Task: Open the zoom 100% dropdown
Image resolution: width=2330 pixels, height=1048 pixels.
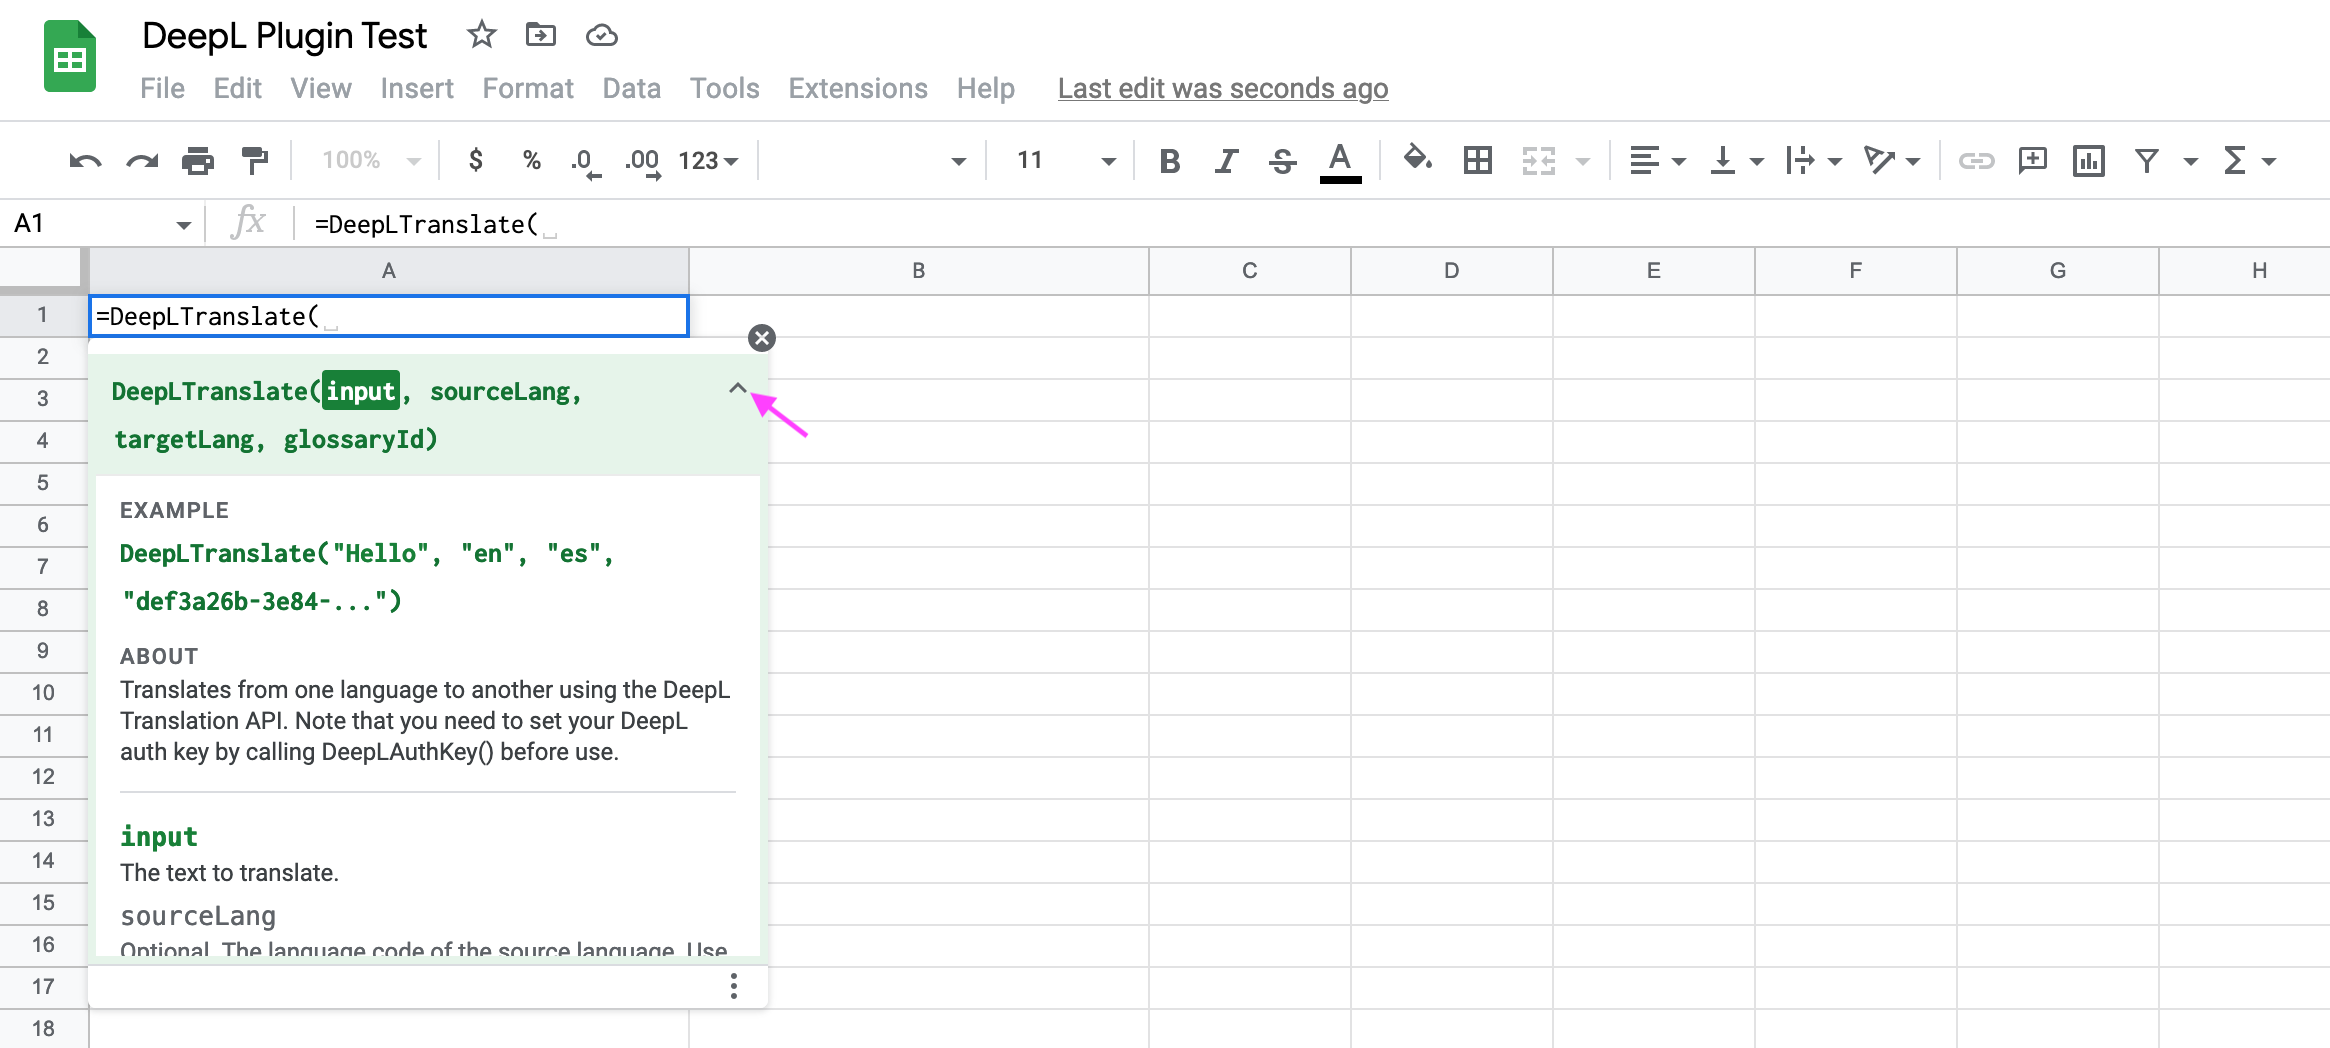Action: [x=371, y=160]
